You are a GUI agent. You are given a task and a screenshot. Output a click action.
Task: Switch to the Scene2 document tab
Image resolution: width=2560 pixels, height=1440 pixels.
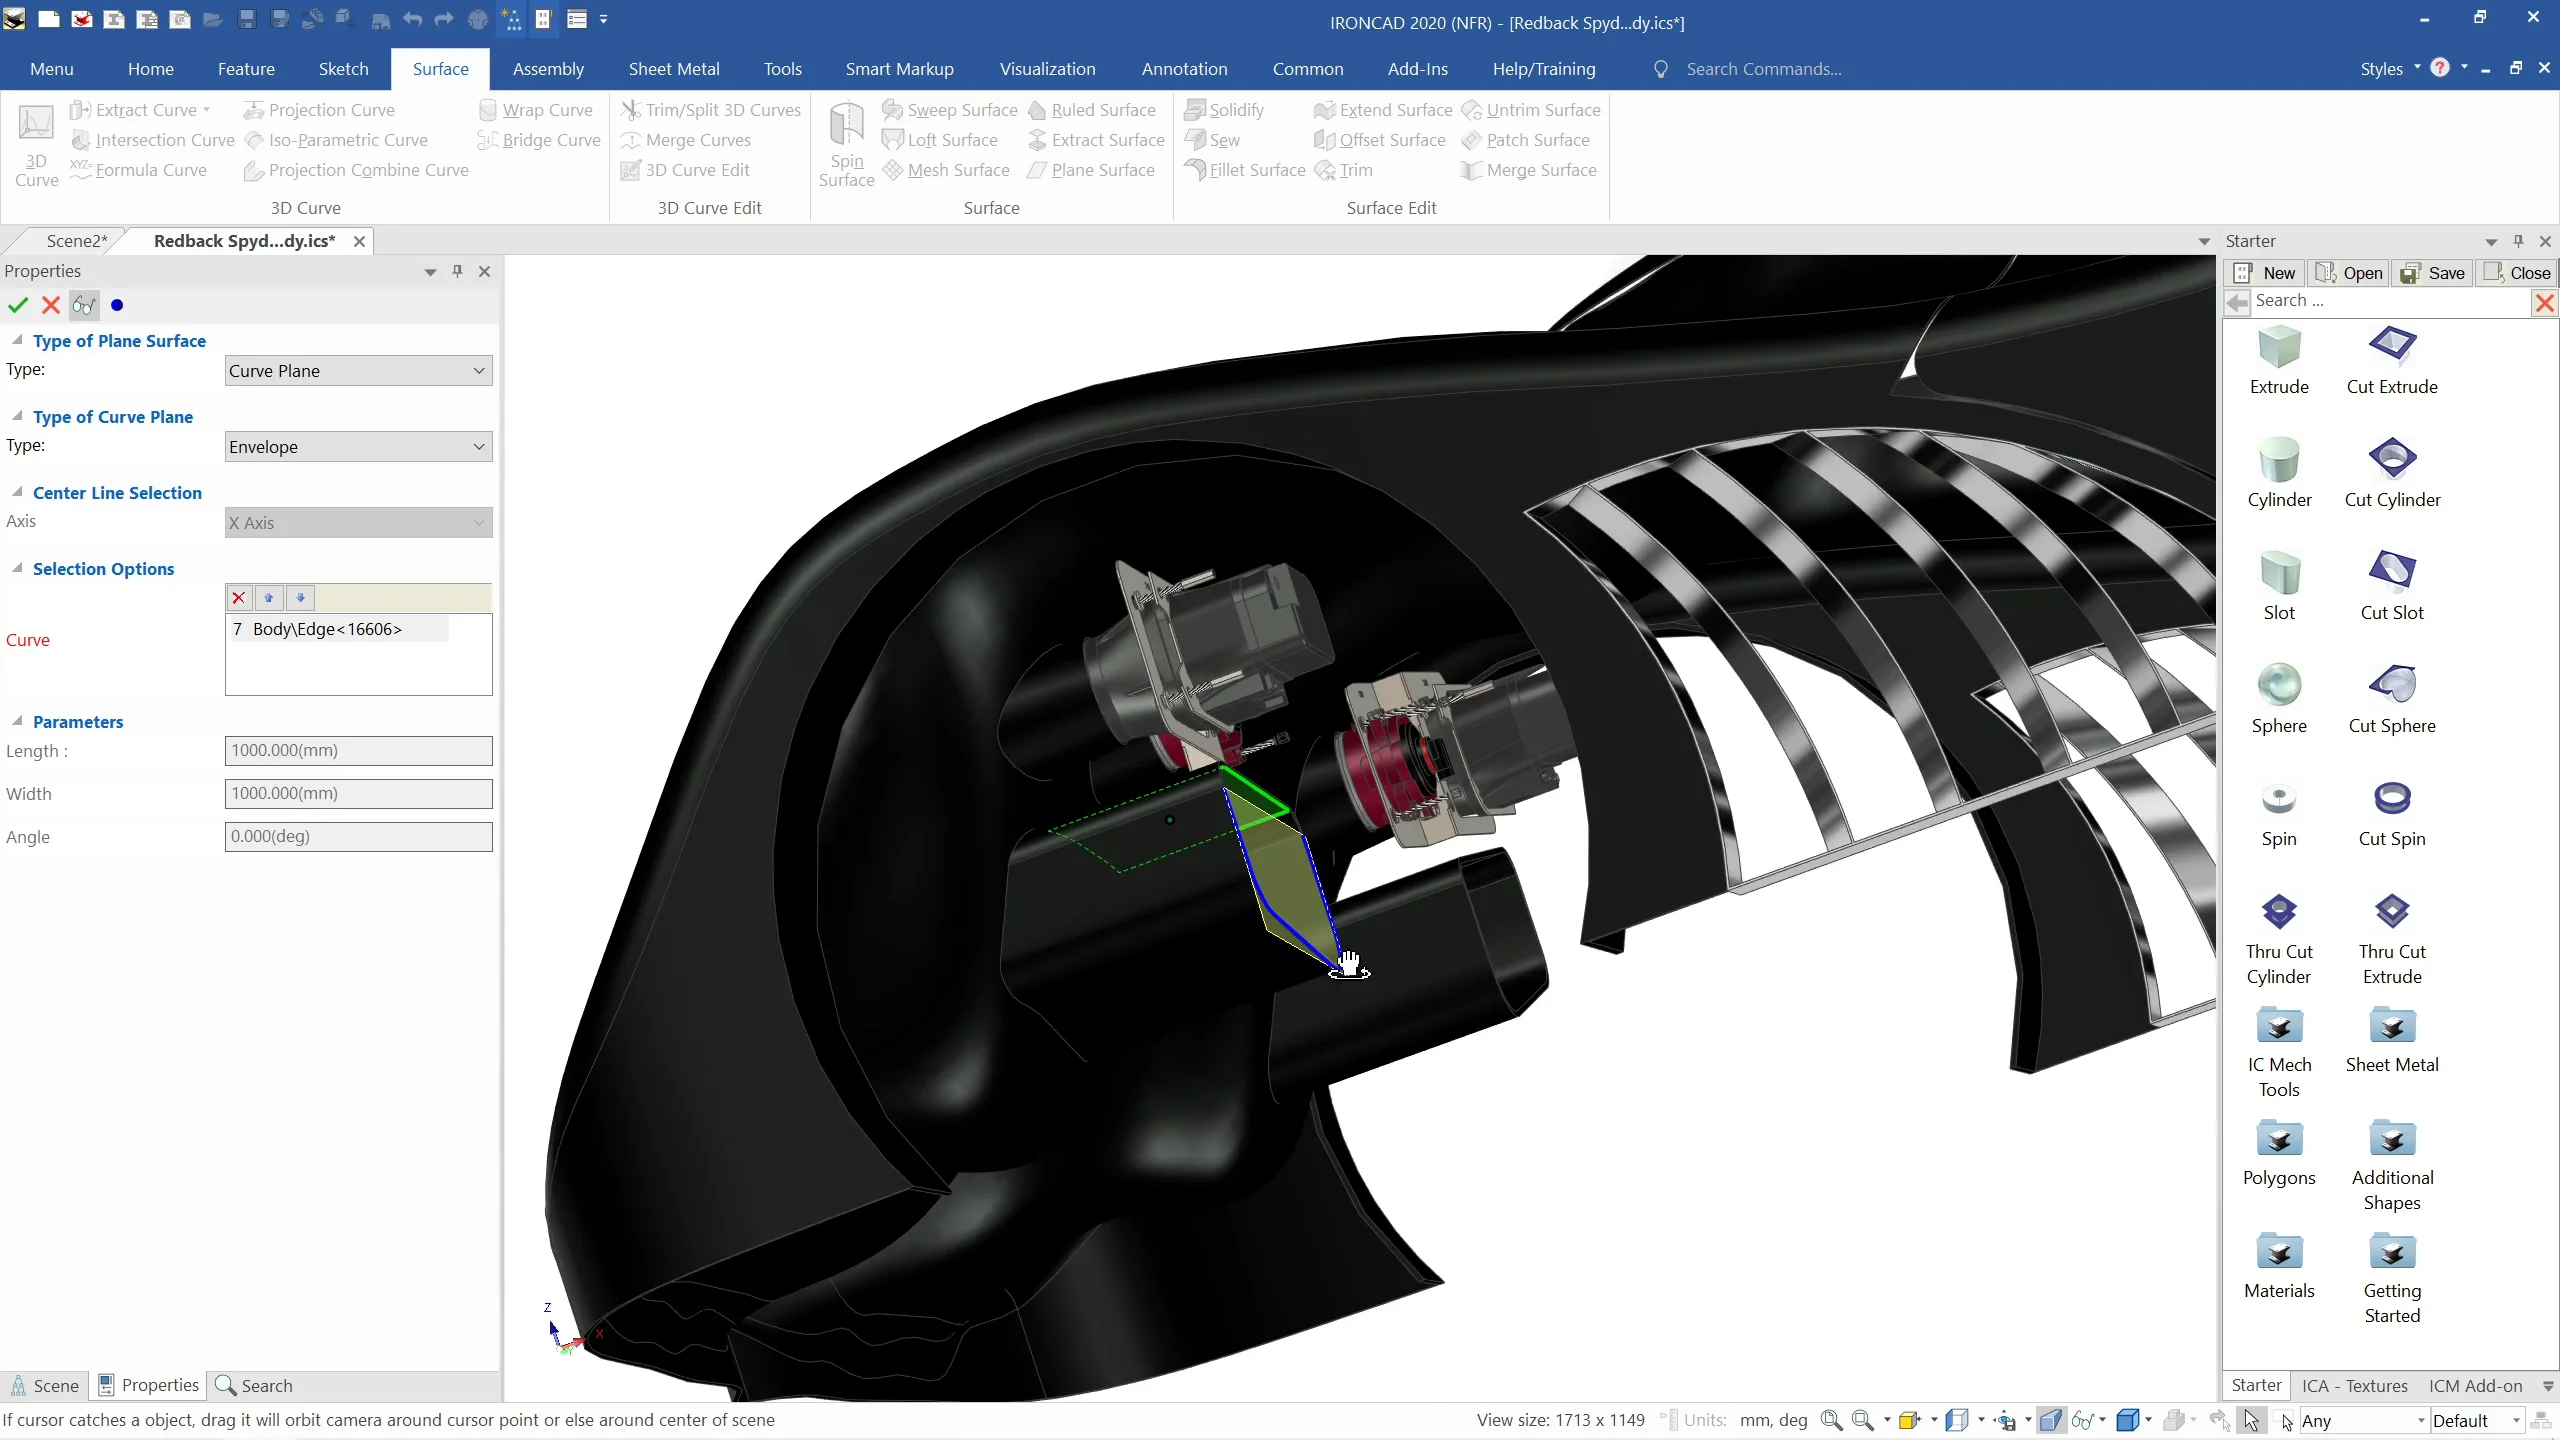(x=76, y=241)
